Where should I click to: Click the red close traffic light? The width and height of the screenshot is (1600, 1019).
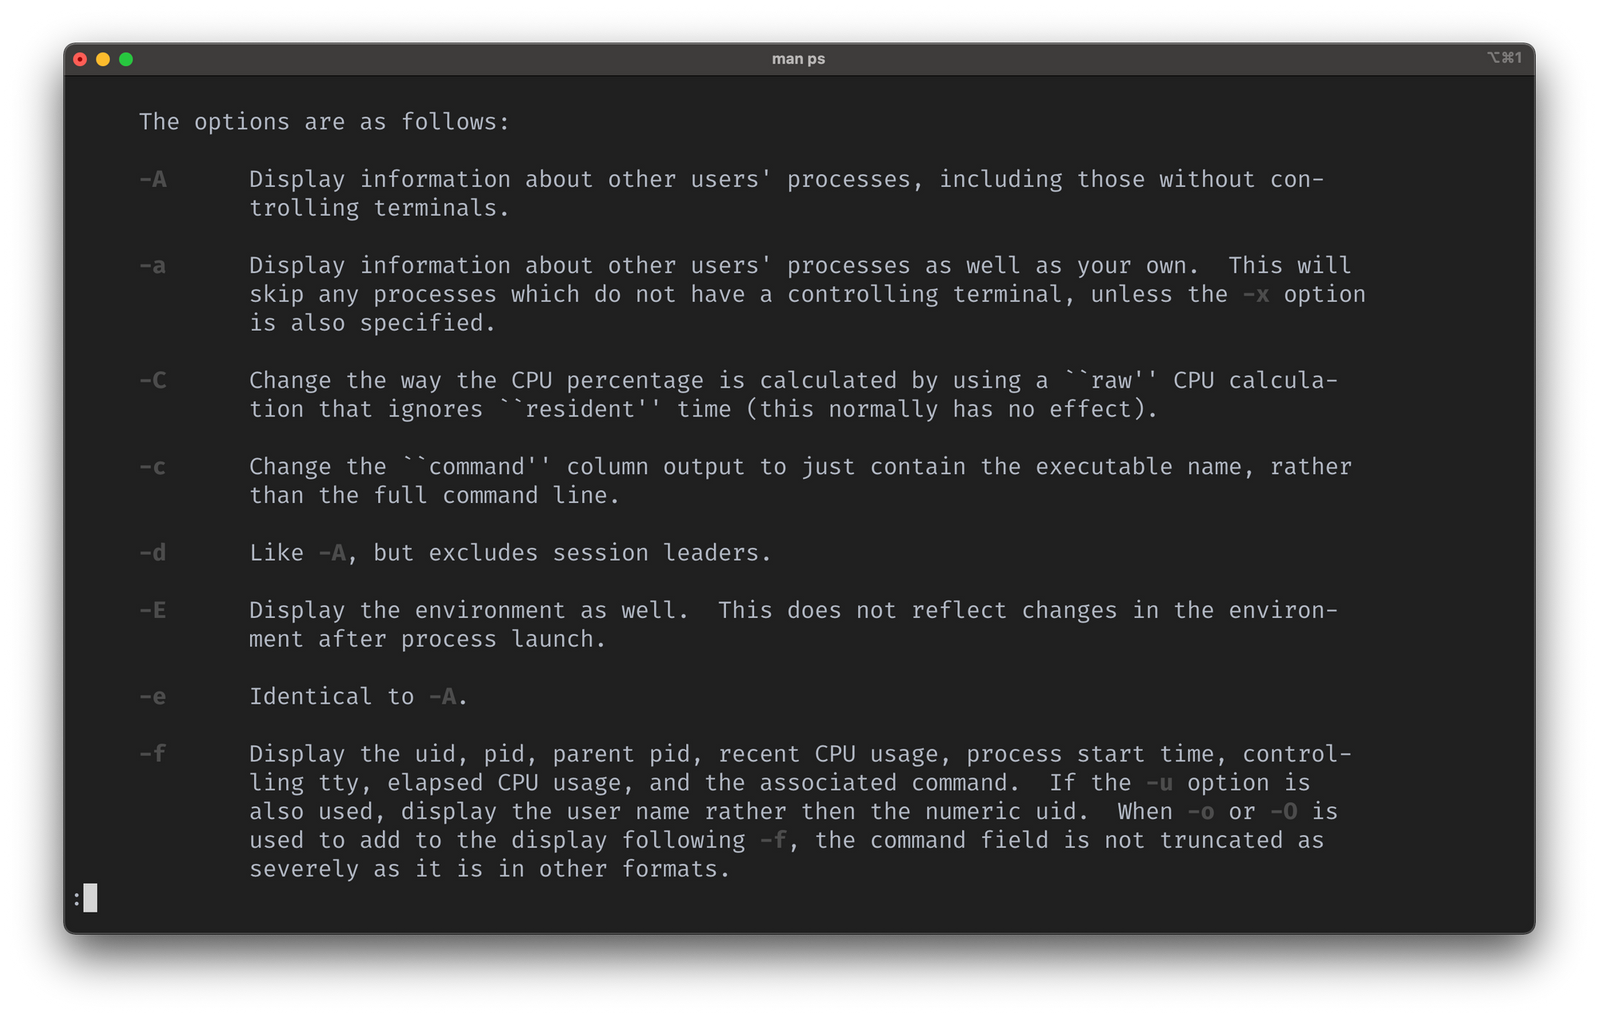tap(79, 59)
